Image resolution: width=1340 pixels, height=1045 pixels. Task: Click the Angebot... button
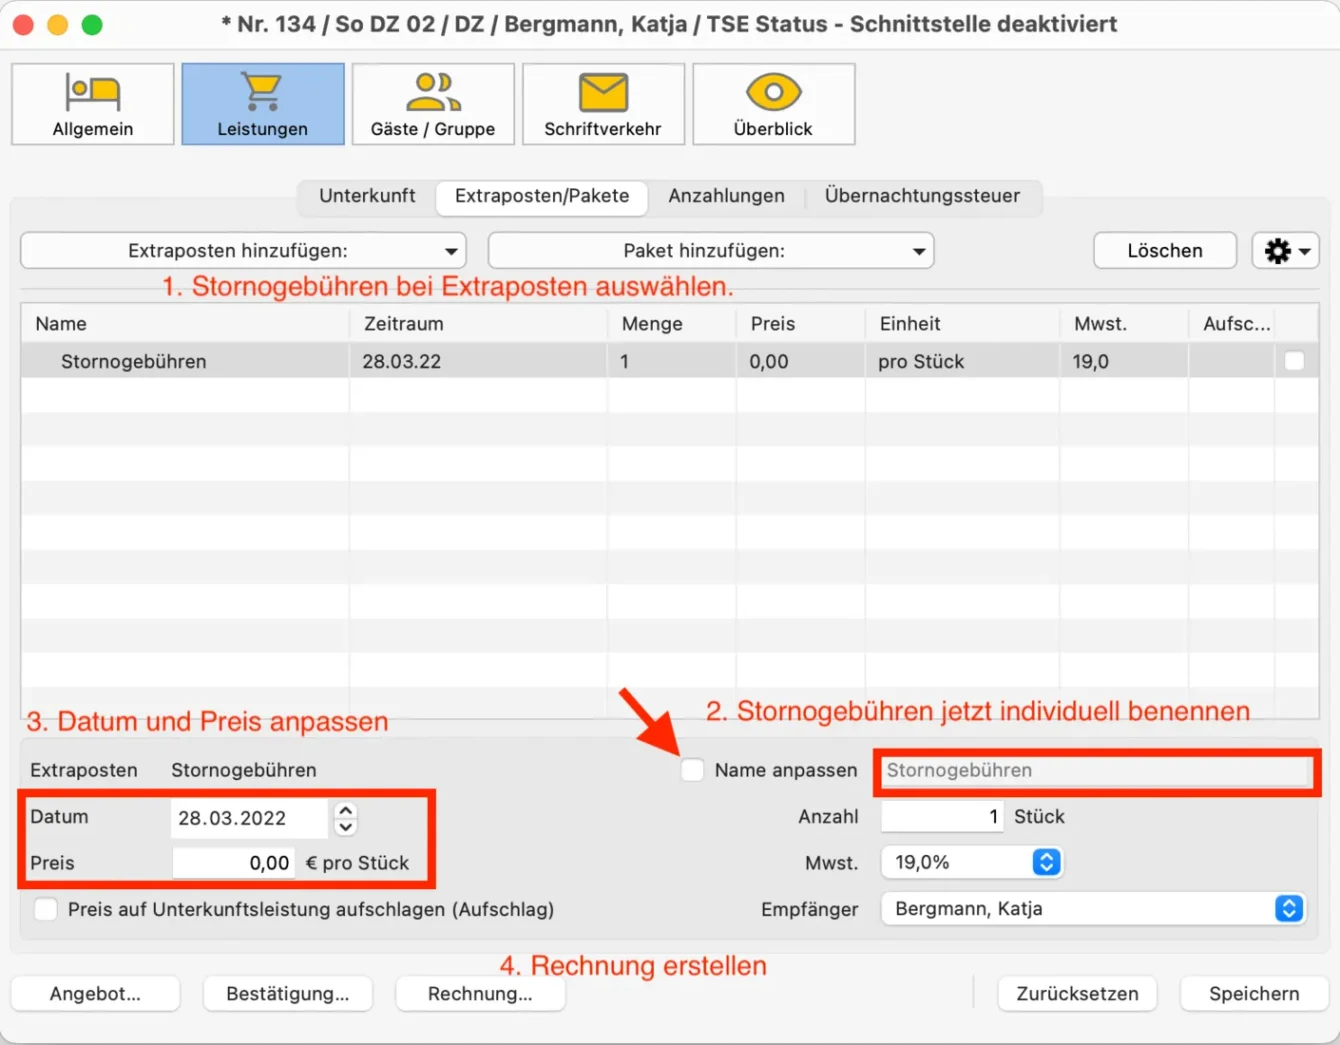96,994
